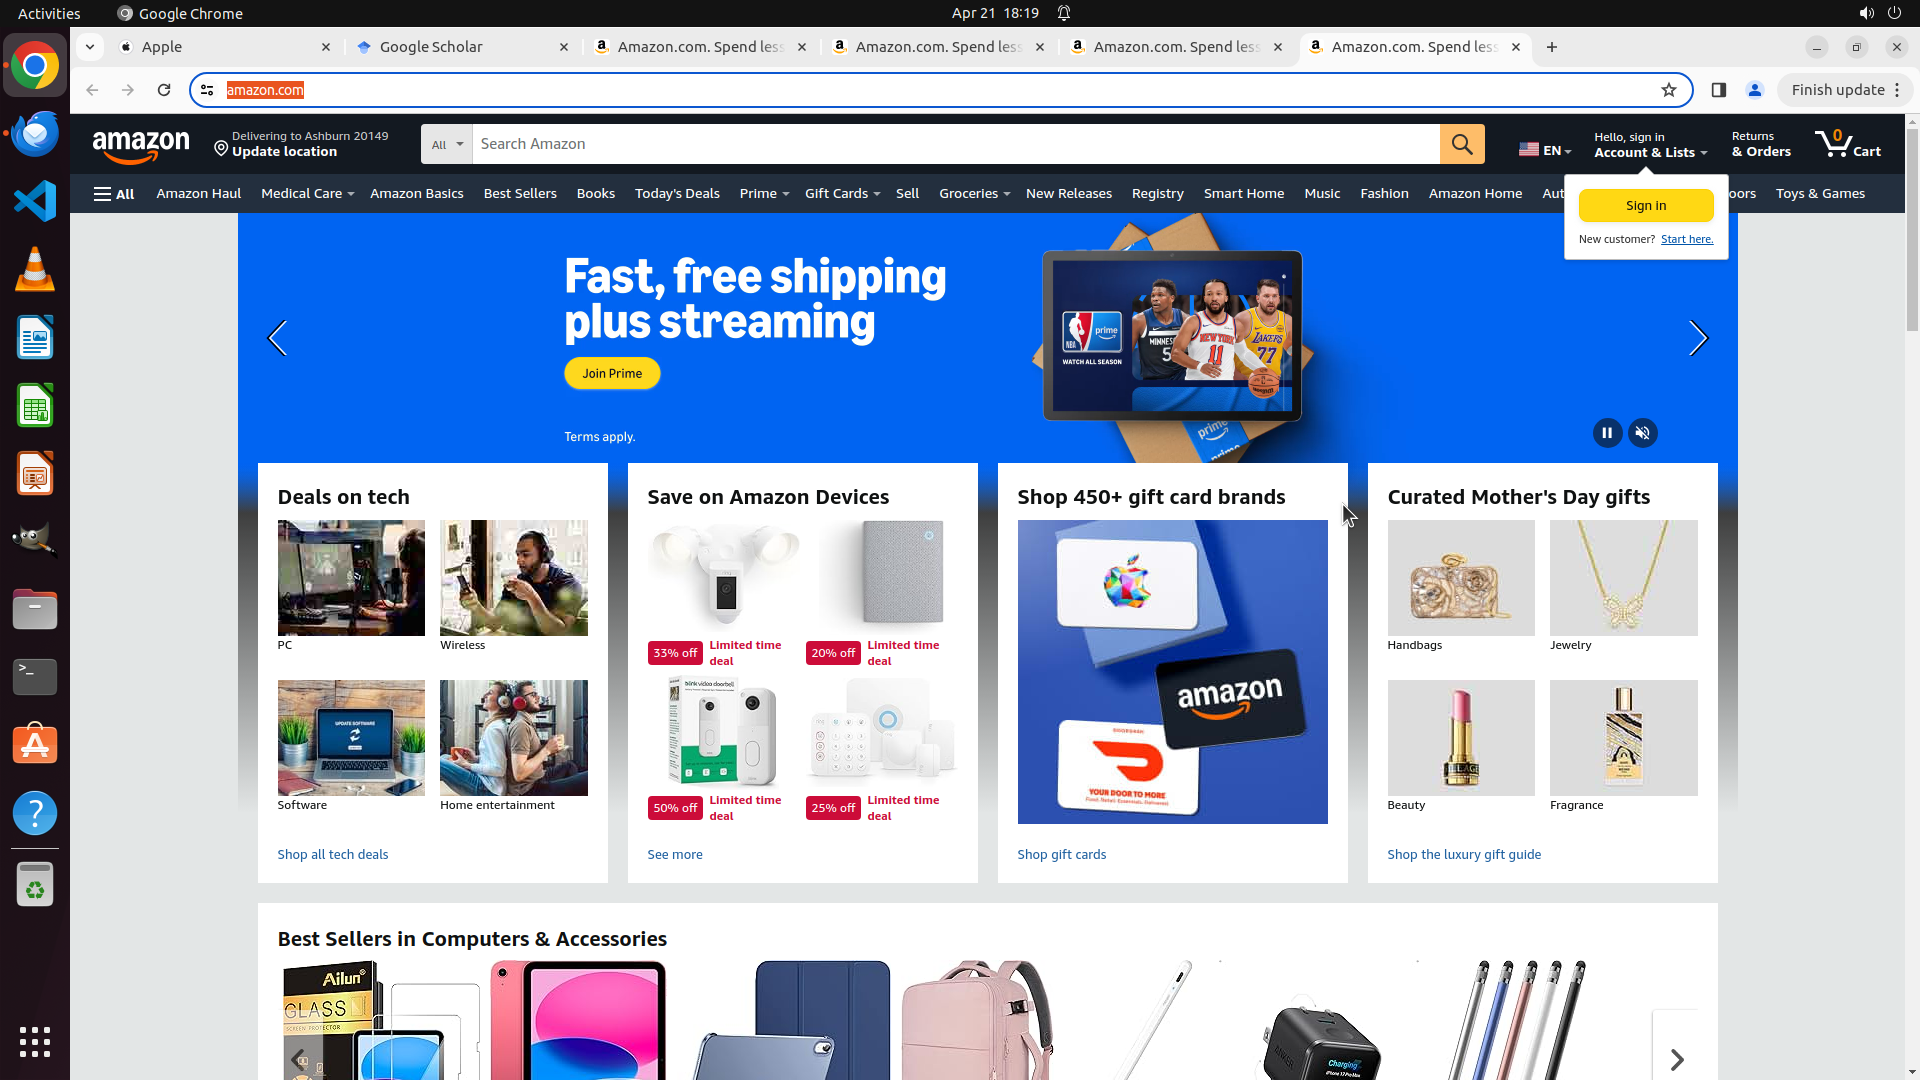Expand the search category All dropdown
The height and width of the screenshot is (1080, 1920).
[447, 144]
